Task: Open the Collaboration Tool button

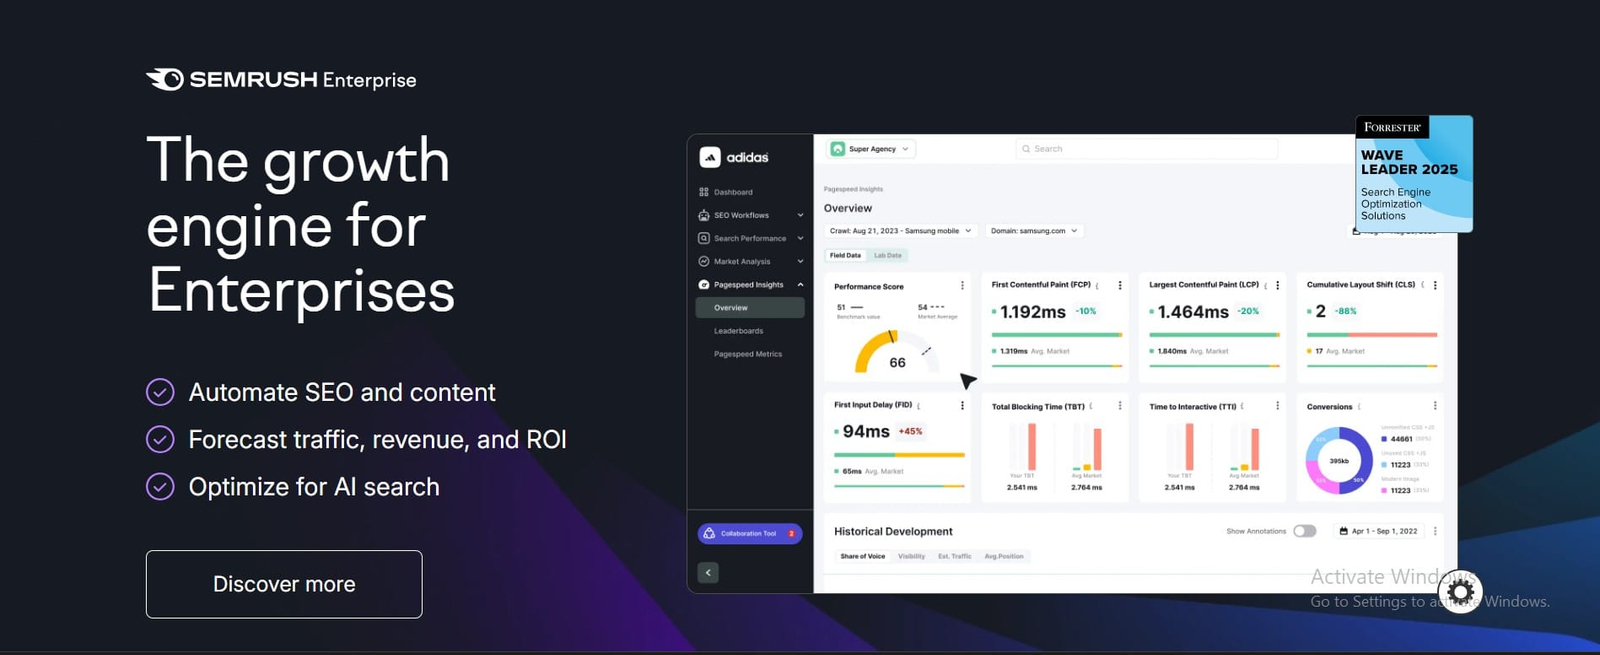Action: [750, 533]
